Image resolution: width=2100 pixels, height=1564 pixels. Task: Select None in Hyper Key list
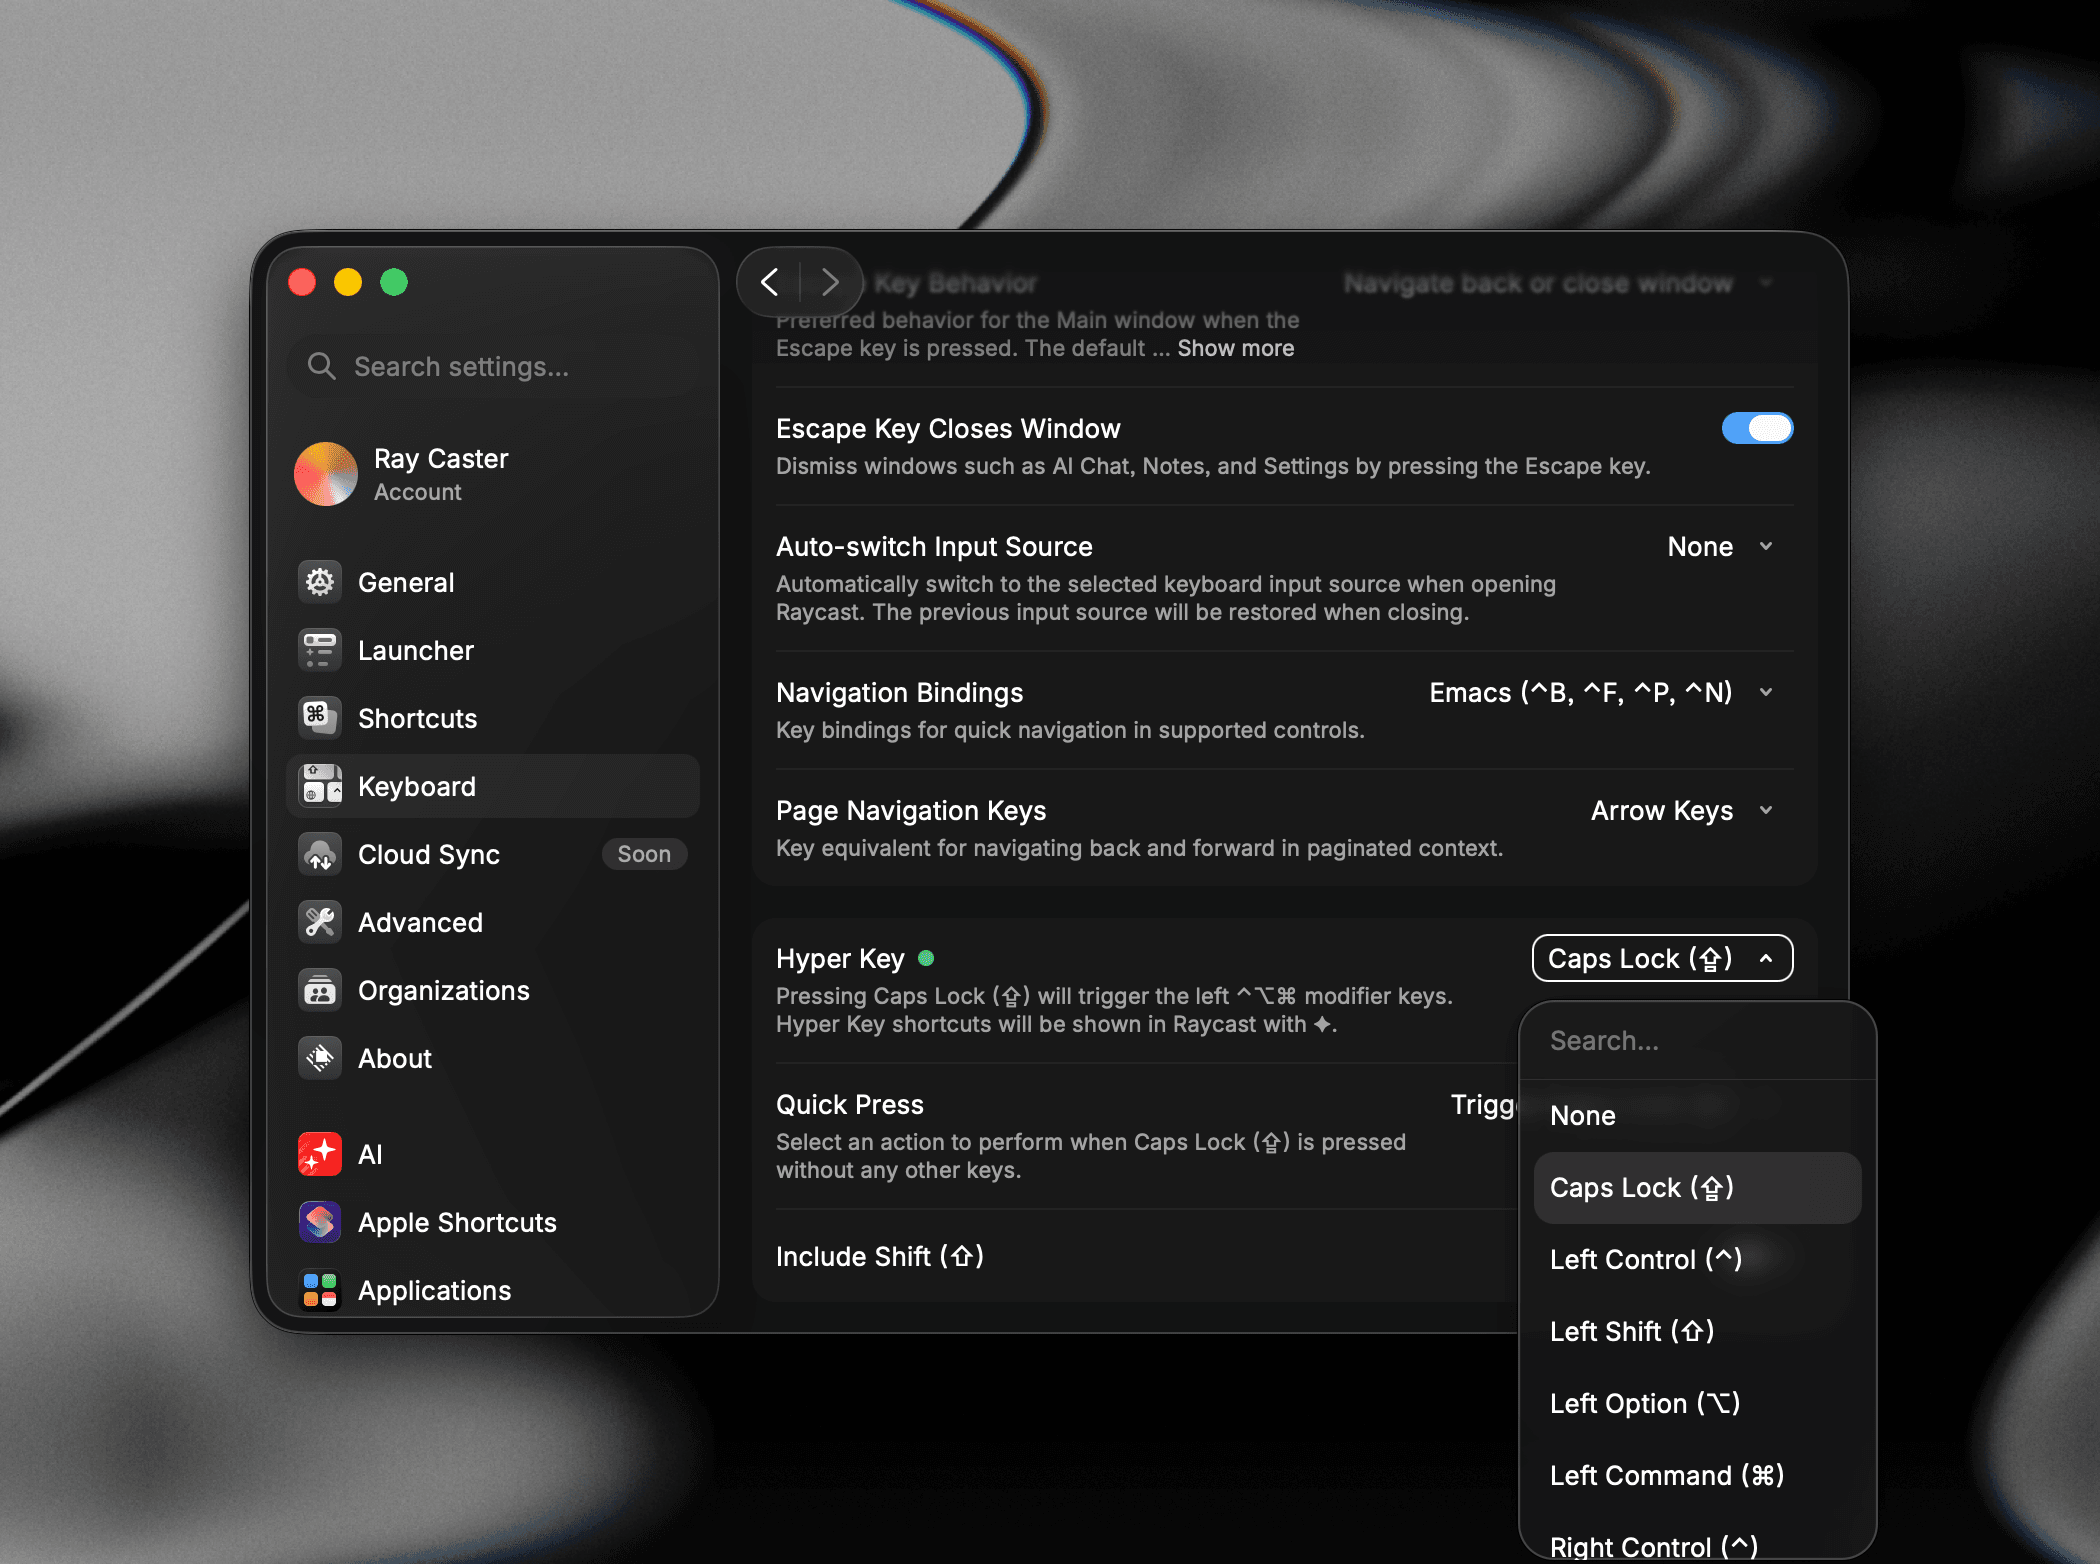pos(1697,1115)
